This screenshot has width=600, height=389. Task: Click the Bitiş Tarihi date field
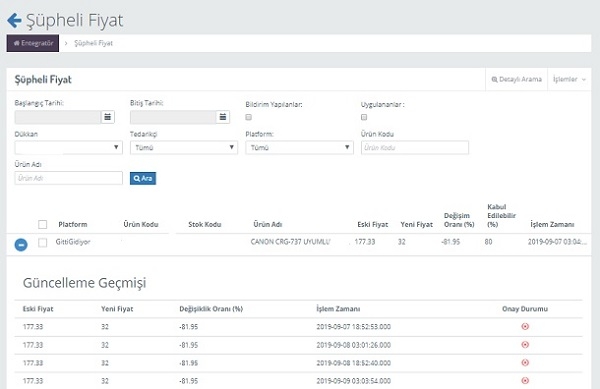pyautogui.click(x=173, y=117)
